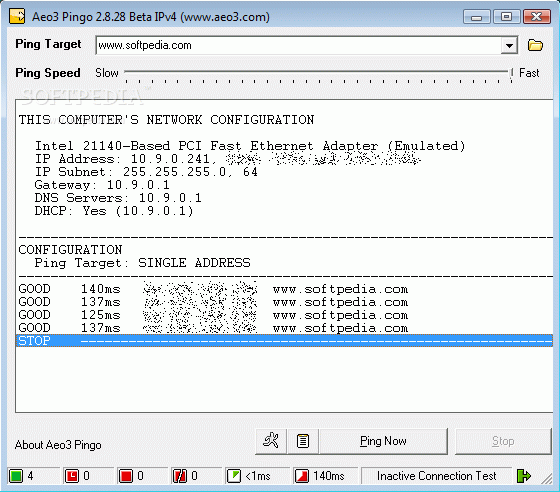Click the Aeo3 Pingo title bar app icon

(17, 16)
